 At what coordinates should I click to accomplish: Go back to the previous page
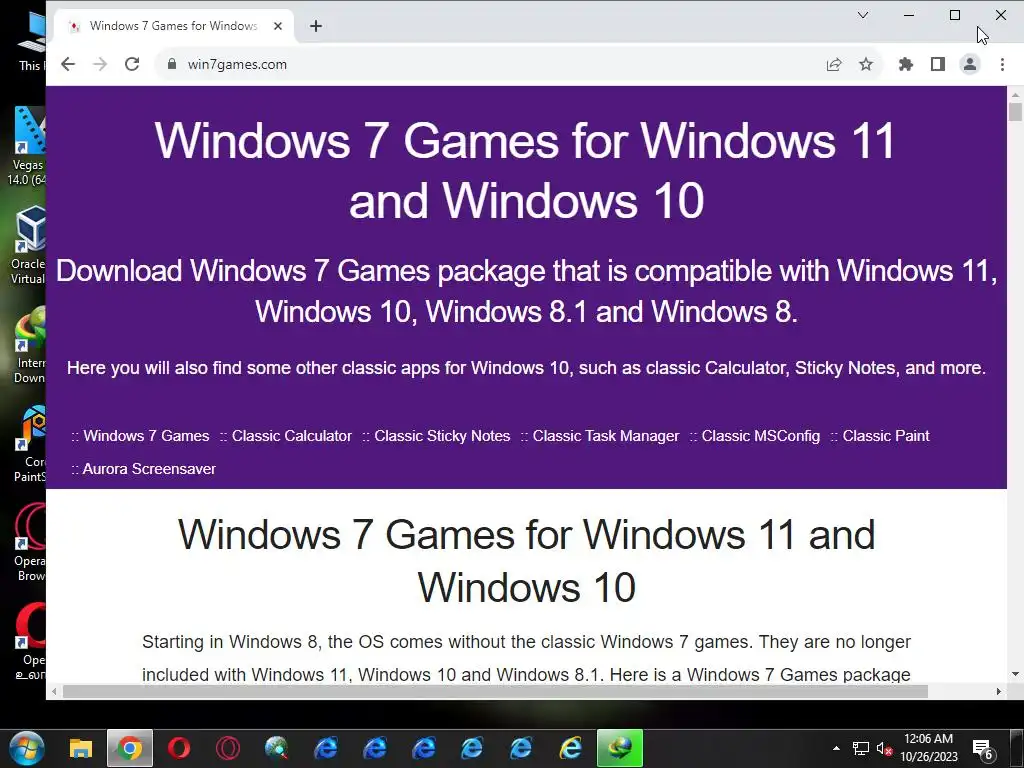tap(68, 64)
